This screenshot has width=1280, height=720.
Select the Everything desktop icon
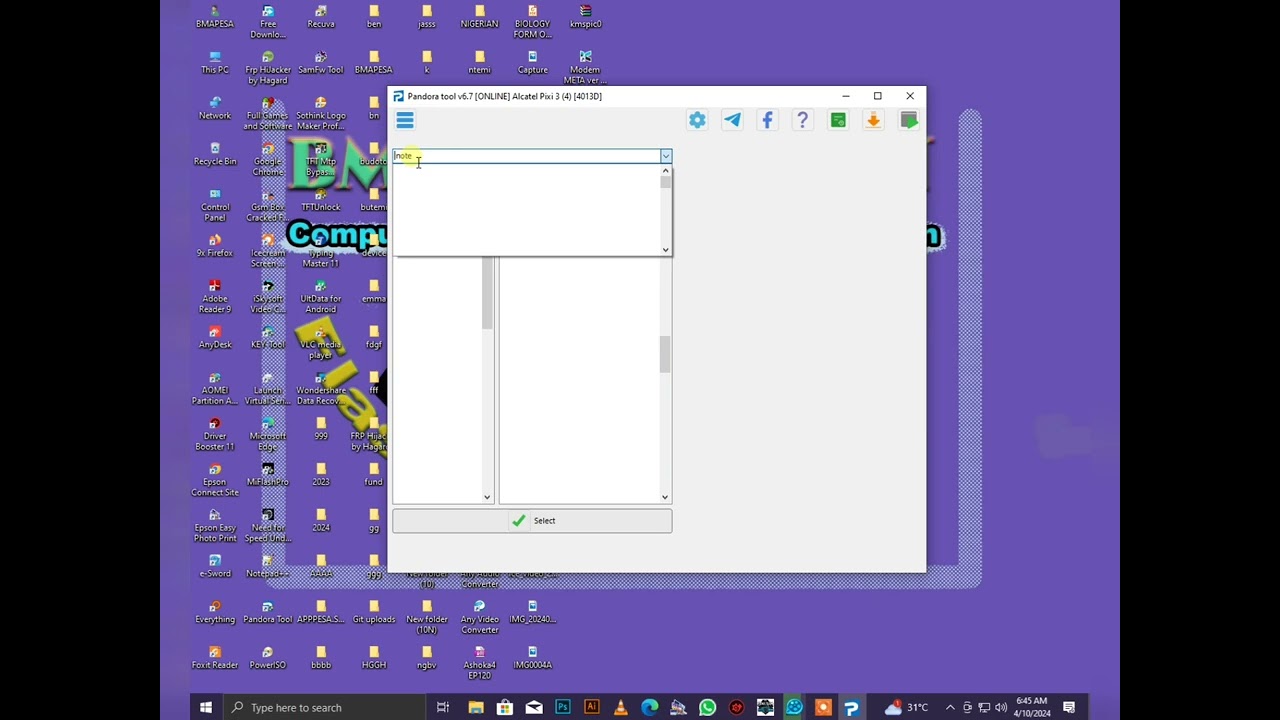[215, 613]
